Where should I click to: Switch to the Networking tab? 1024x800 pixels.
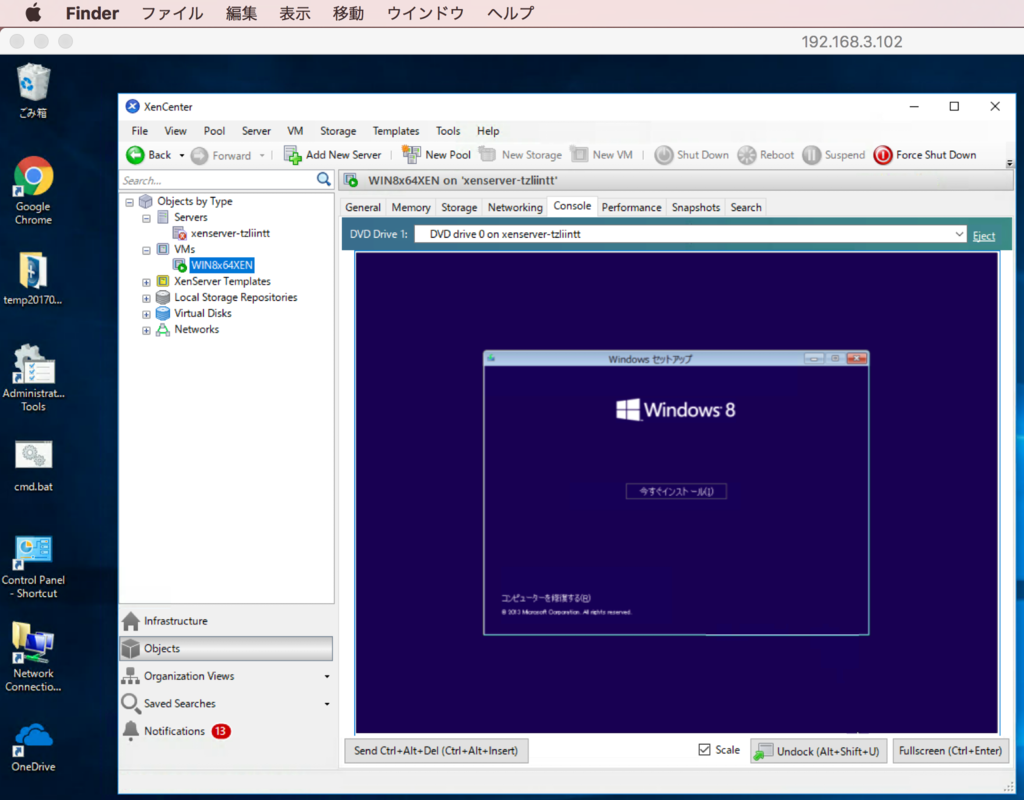(515, 207)
